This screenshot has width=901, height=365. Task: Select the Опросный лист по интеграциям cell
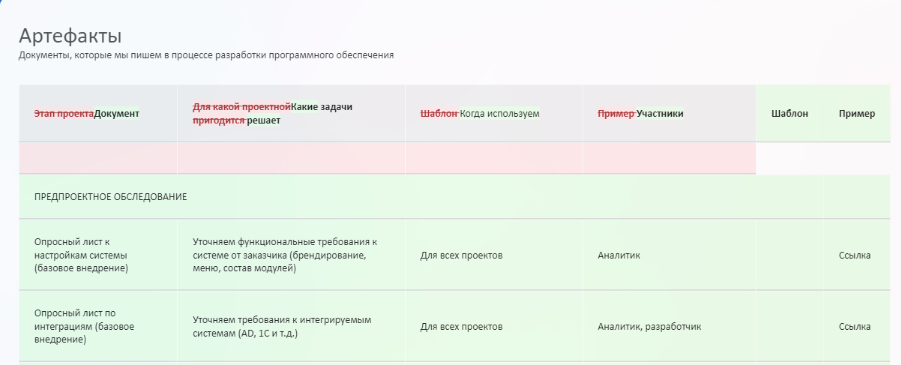(98, 326)
